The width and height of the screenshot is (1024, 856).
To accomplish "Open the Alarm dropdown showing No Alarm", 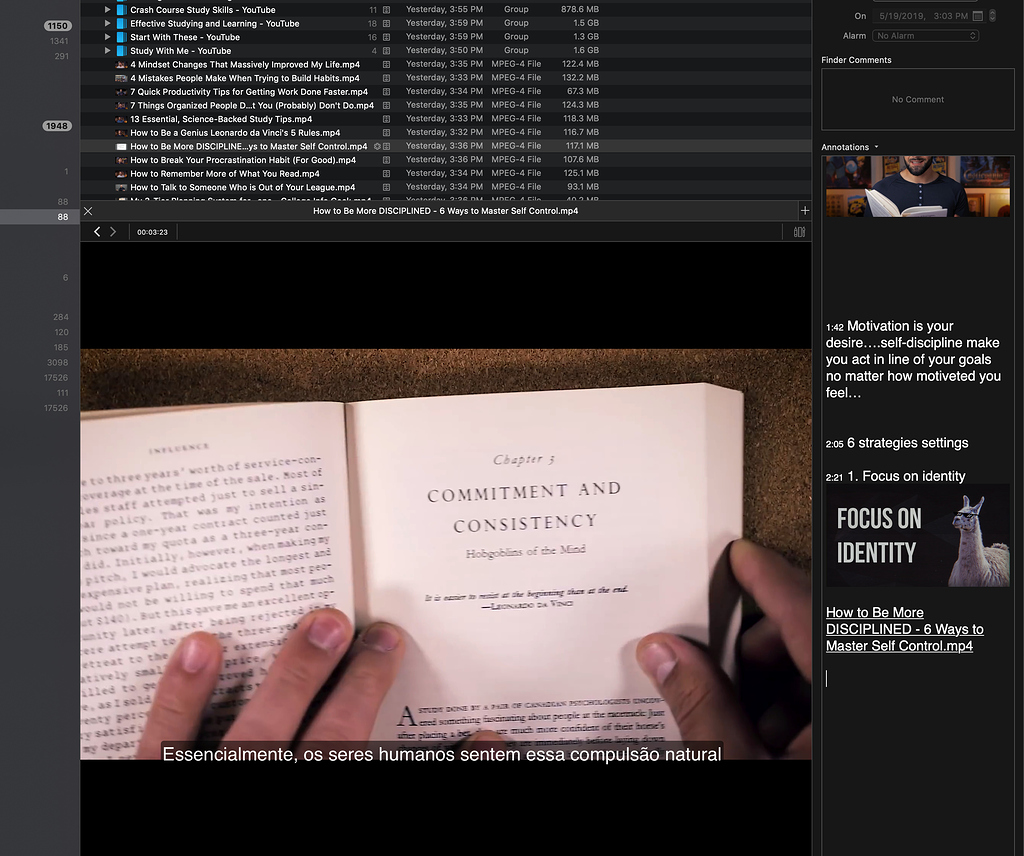I will tap(925, 35).
